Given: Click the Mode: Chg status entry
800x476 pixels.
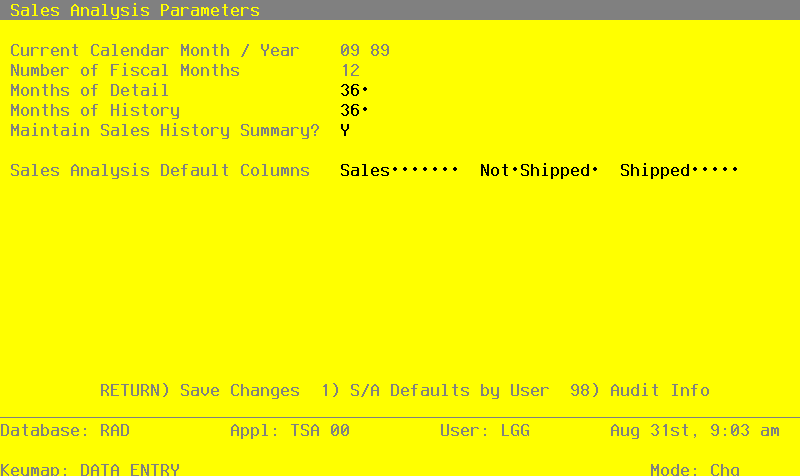Looking at the screenshot, I should point(695,469).
